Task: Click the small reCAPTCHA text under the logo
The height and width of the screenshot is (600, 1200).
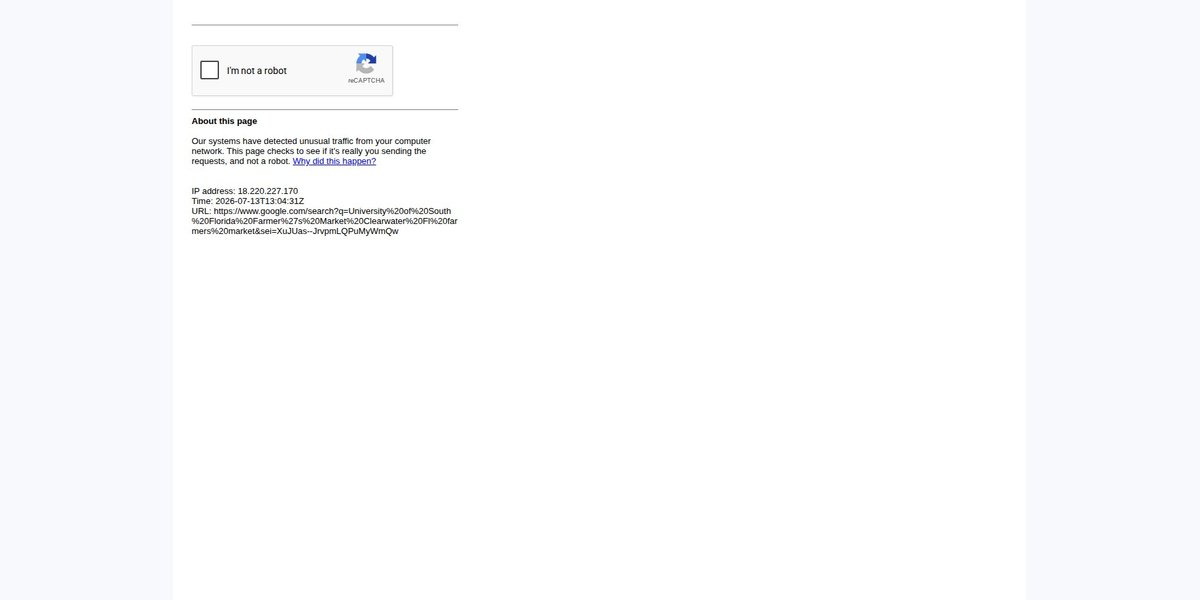Action: [x=366, y=80]
